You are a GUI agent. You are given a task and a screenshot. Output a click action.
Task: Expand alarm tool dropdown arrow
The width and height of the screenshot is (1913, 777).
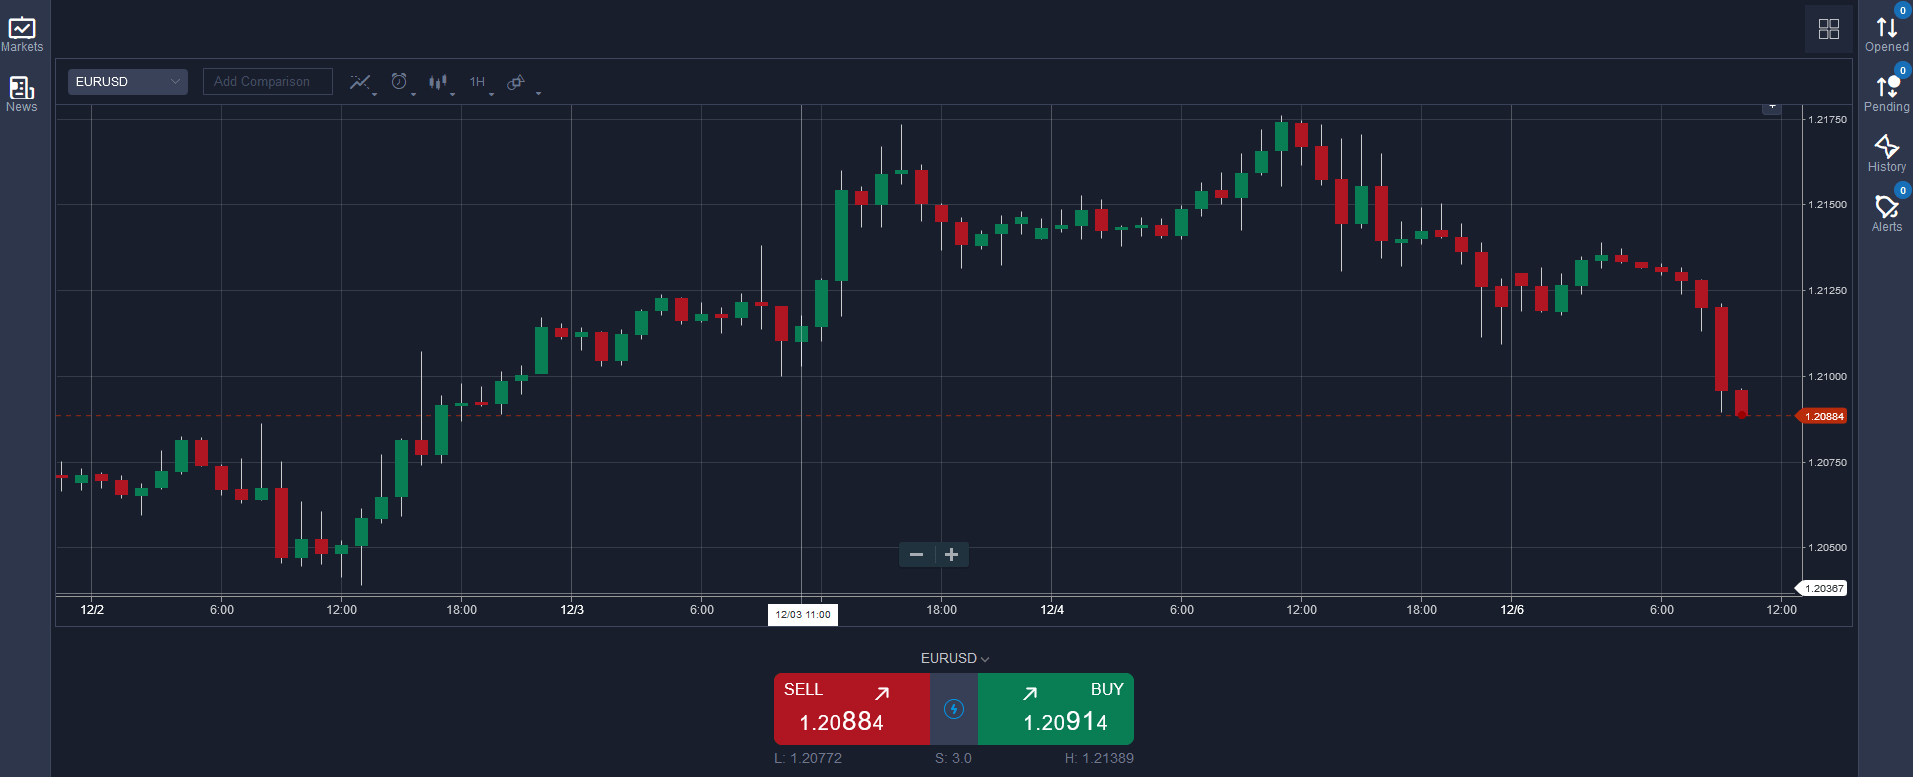point(413,94)
